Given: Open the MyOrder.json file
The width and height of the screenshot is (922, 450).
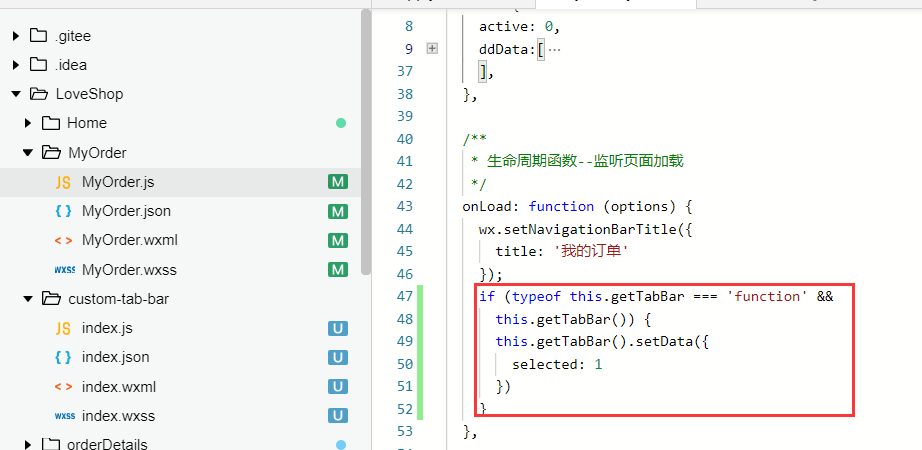Looking at the screenshot, I should [126, 211].
